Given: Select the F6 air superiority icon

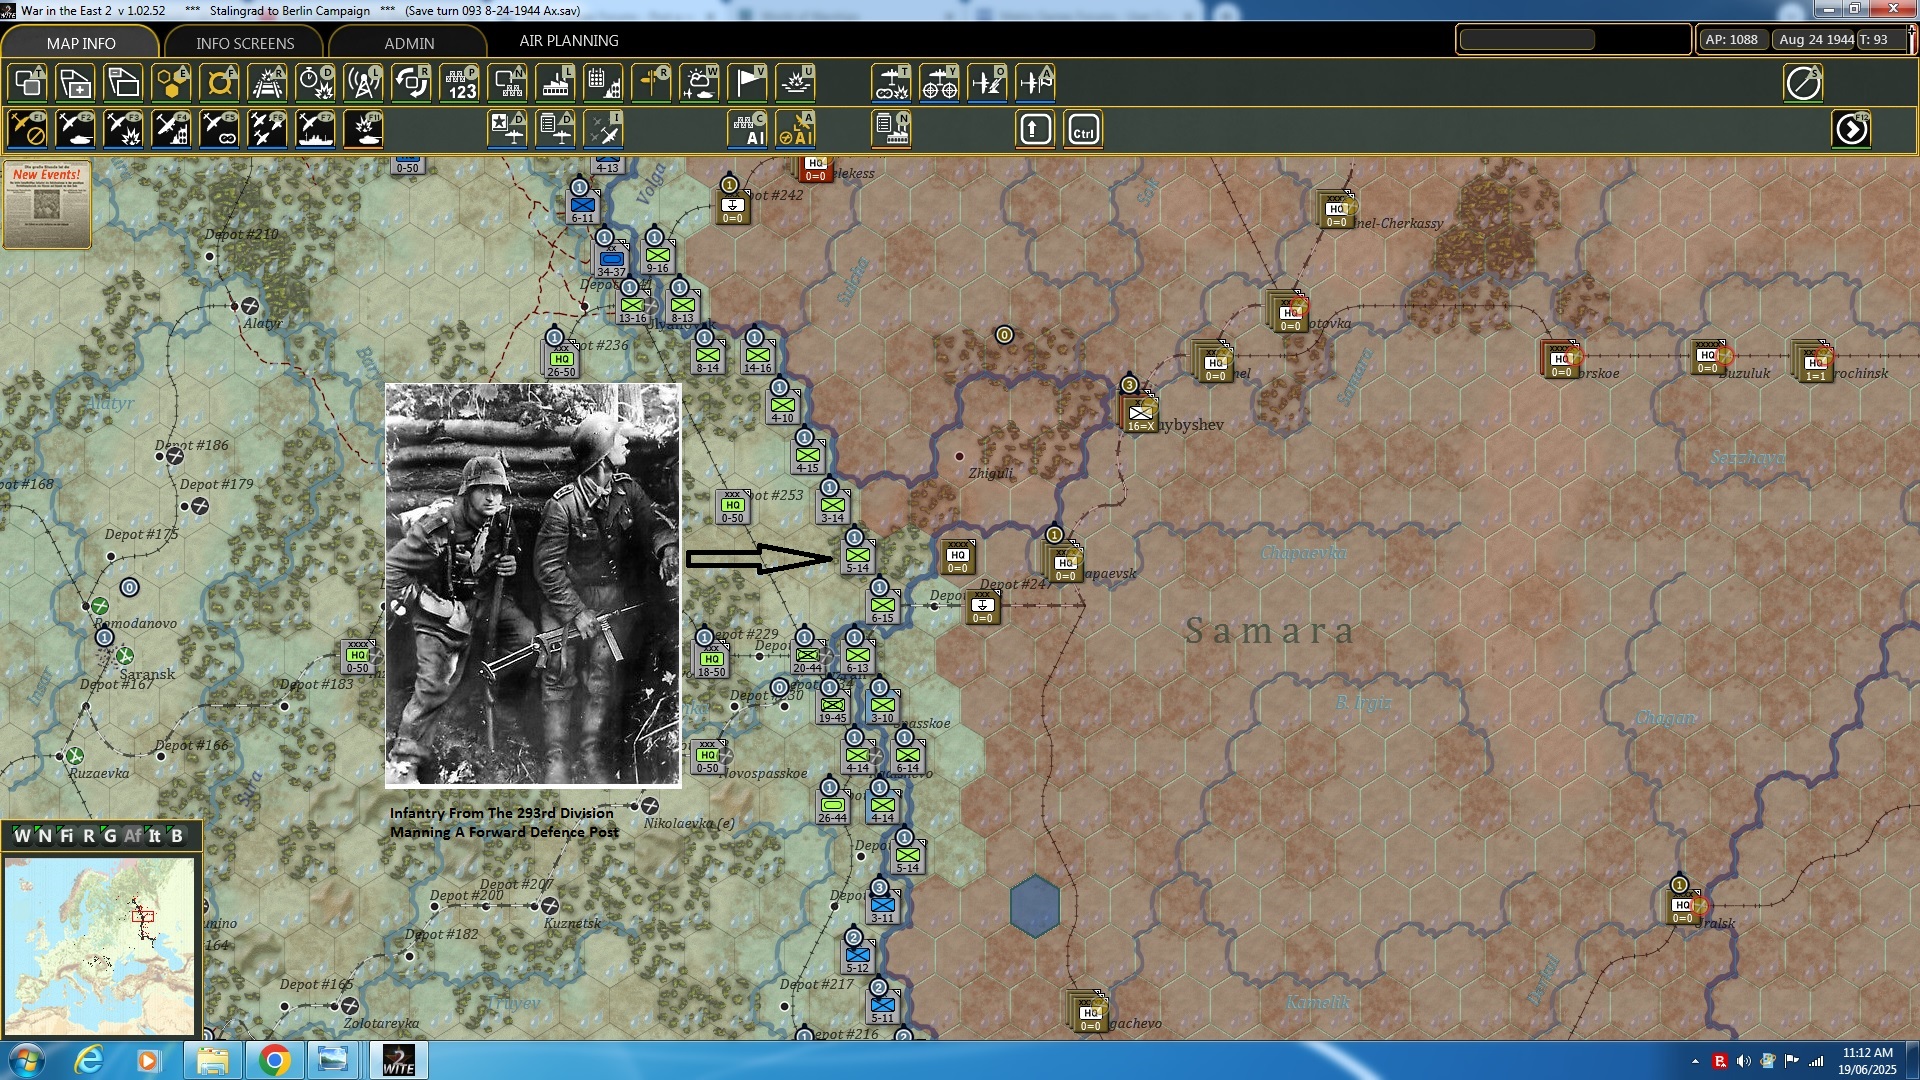Looking at the screenshot, I should click(268, 130).
